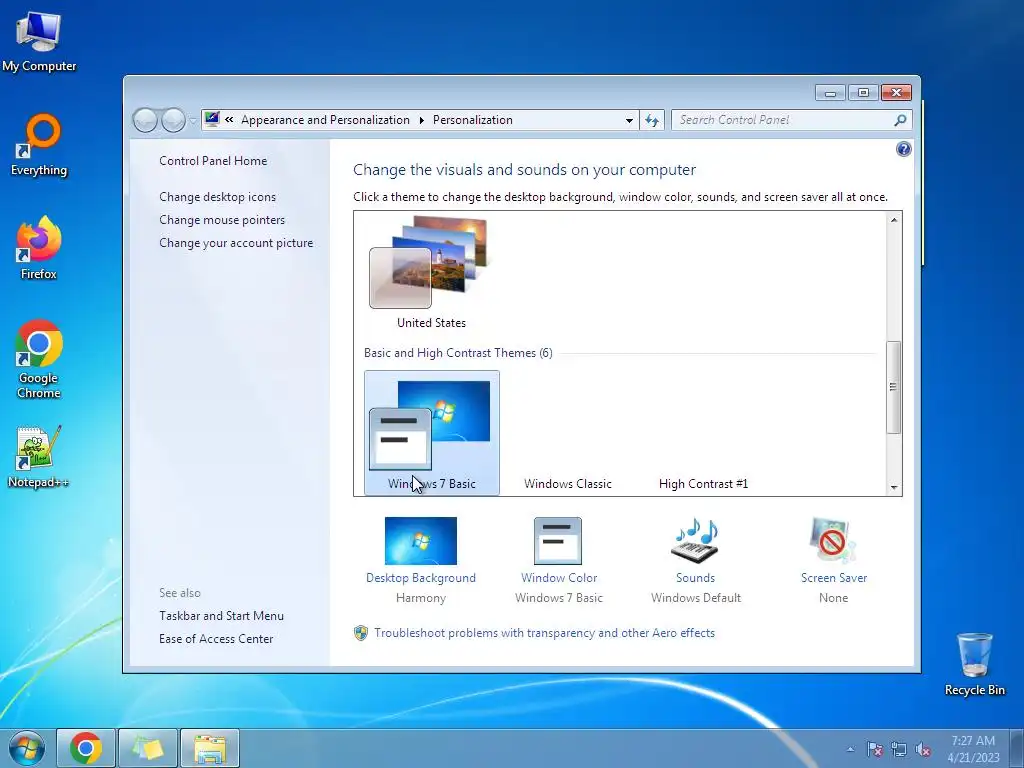Click the Screen Saver label link
This screenshot has width=1024, height=768.
click(834, 578)
